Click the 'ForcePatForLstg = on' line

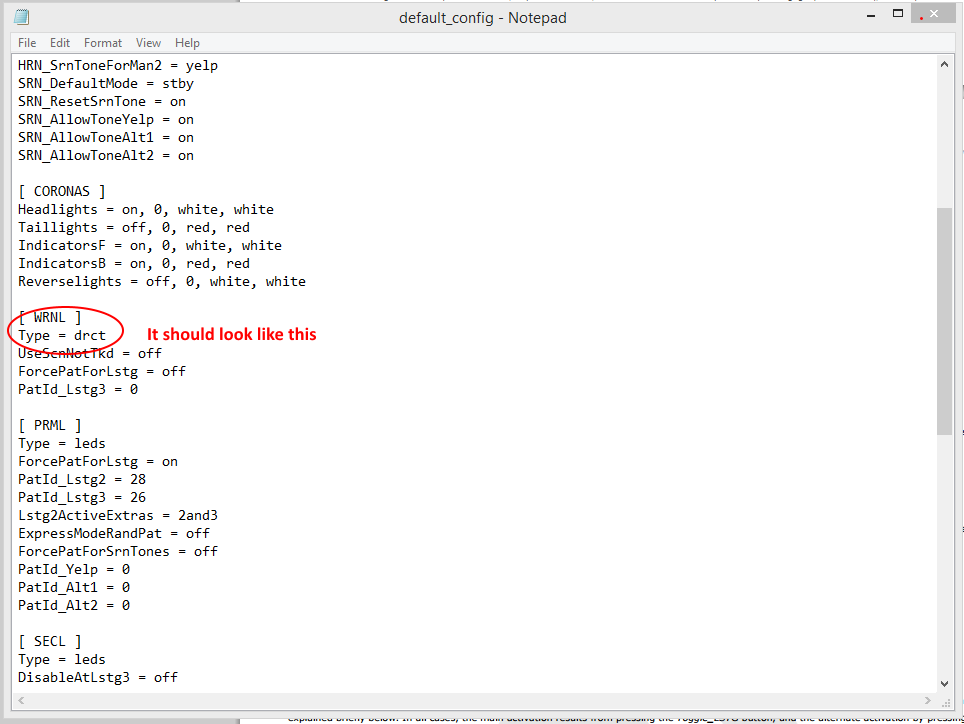click(98, 462)
